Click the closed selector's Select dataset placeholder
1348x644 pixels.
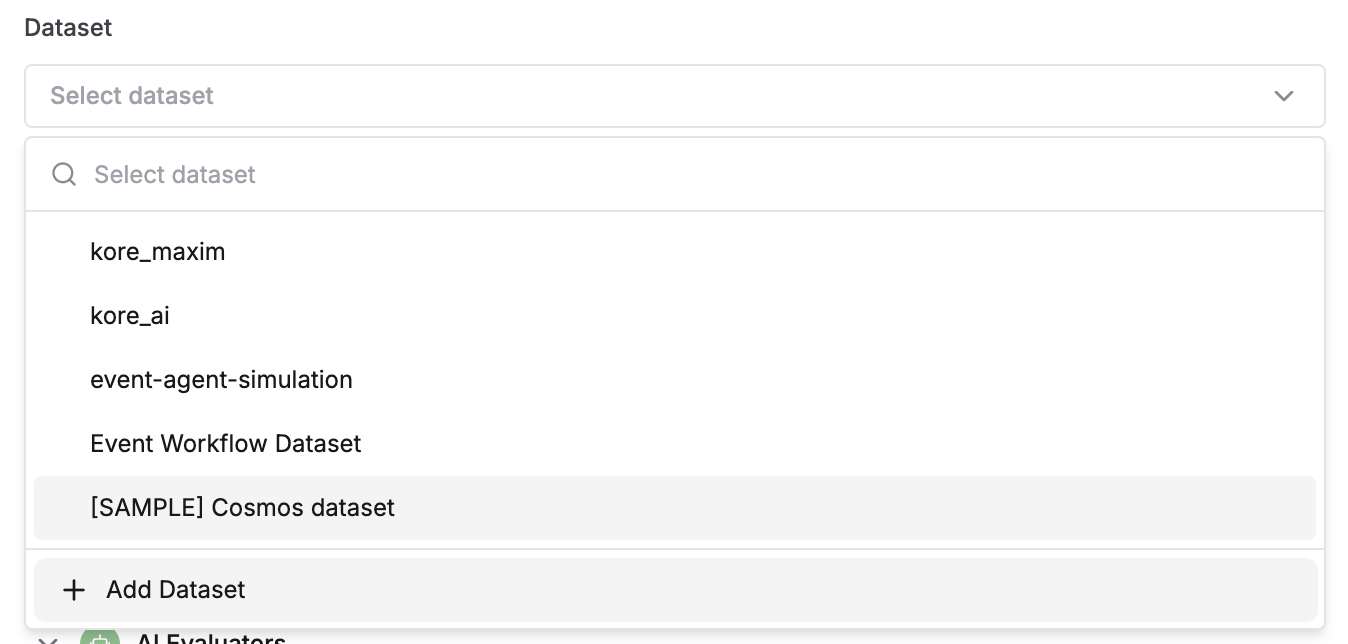coord(132,96)
